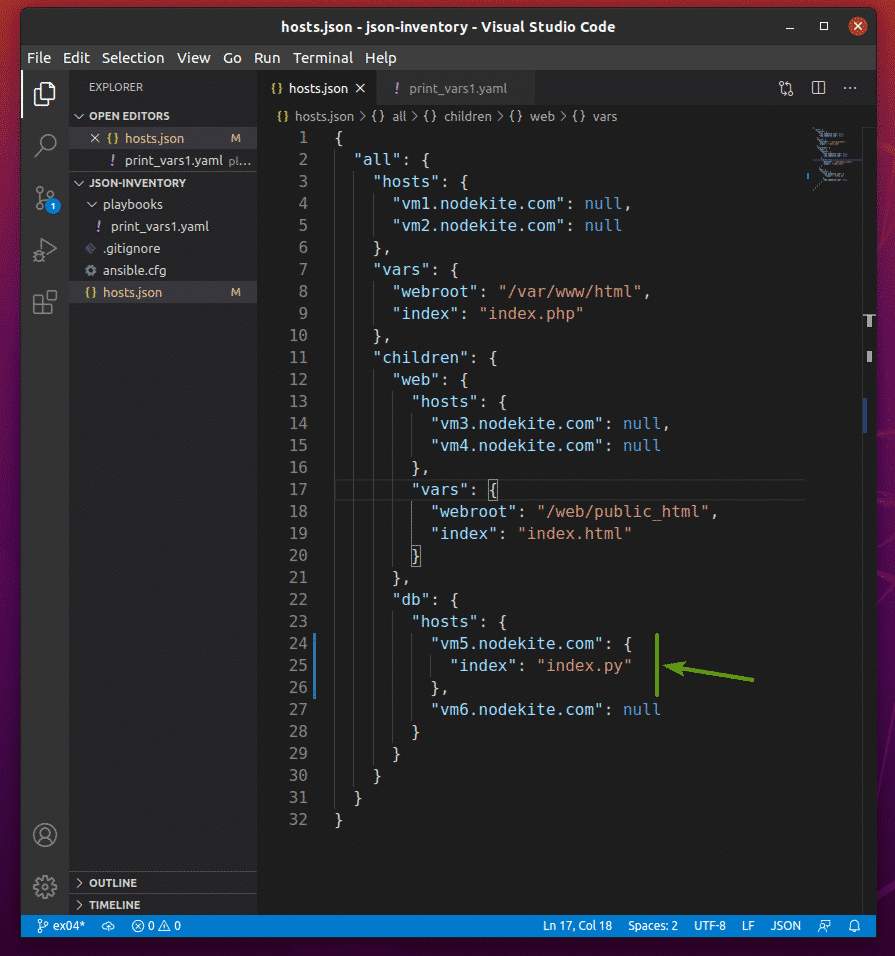Image resolution: width=895 pixels, height=956 pixels.
Task: Collapse the playbooks folder
Action: (x=91, y=204)
